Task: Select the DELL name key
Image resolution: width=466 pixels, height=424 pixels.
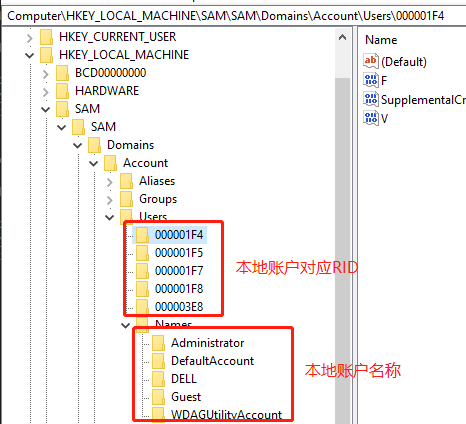Action: coord(184,379)
